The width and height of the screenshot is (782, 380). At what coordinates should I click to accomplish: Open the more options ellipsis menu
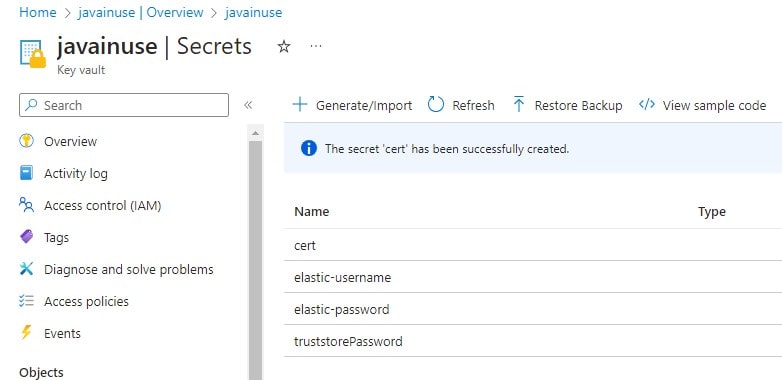click(x=316, y=46)
